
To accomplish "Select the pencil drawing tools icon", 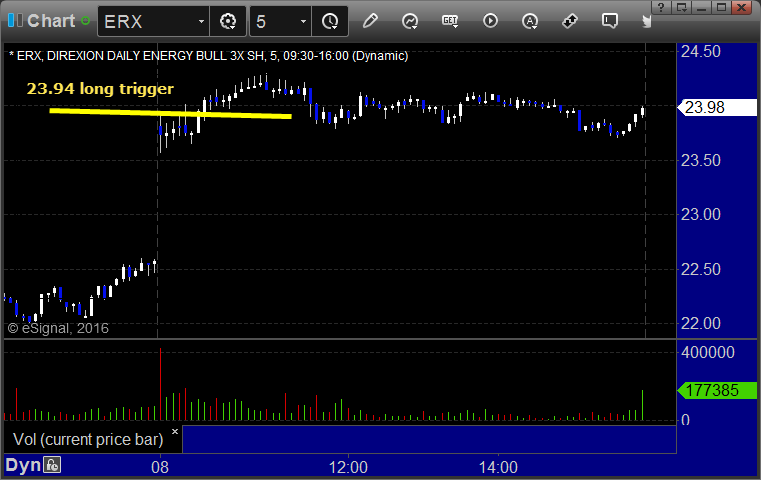I will pyautogui.click(x=370, y=21).
